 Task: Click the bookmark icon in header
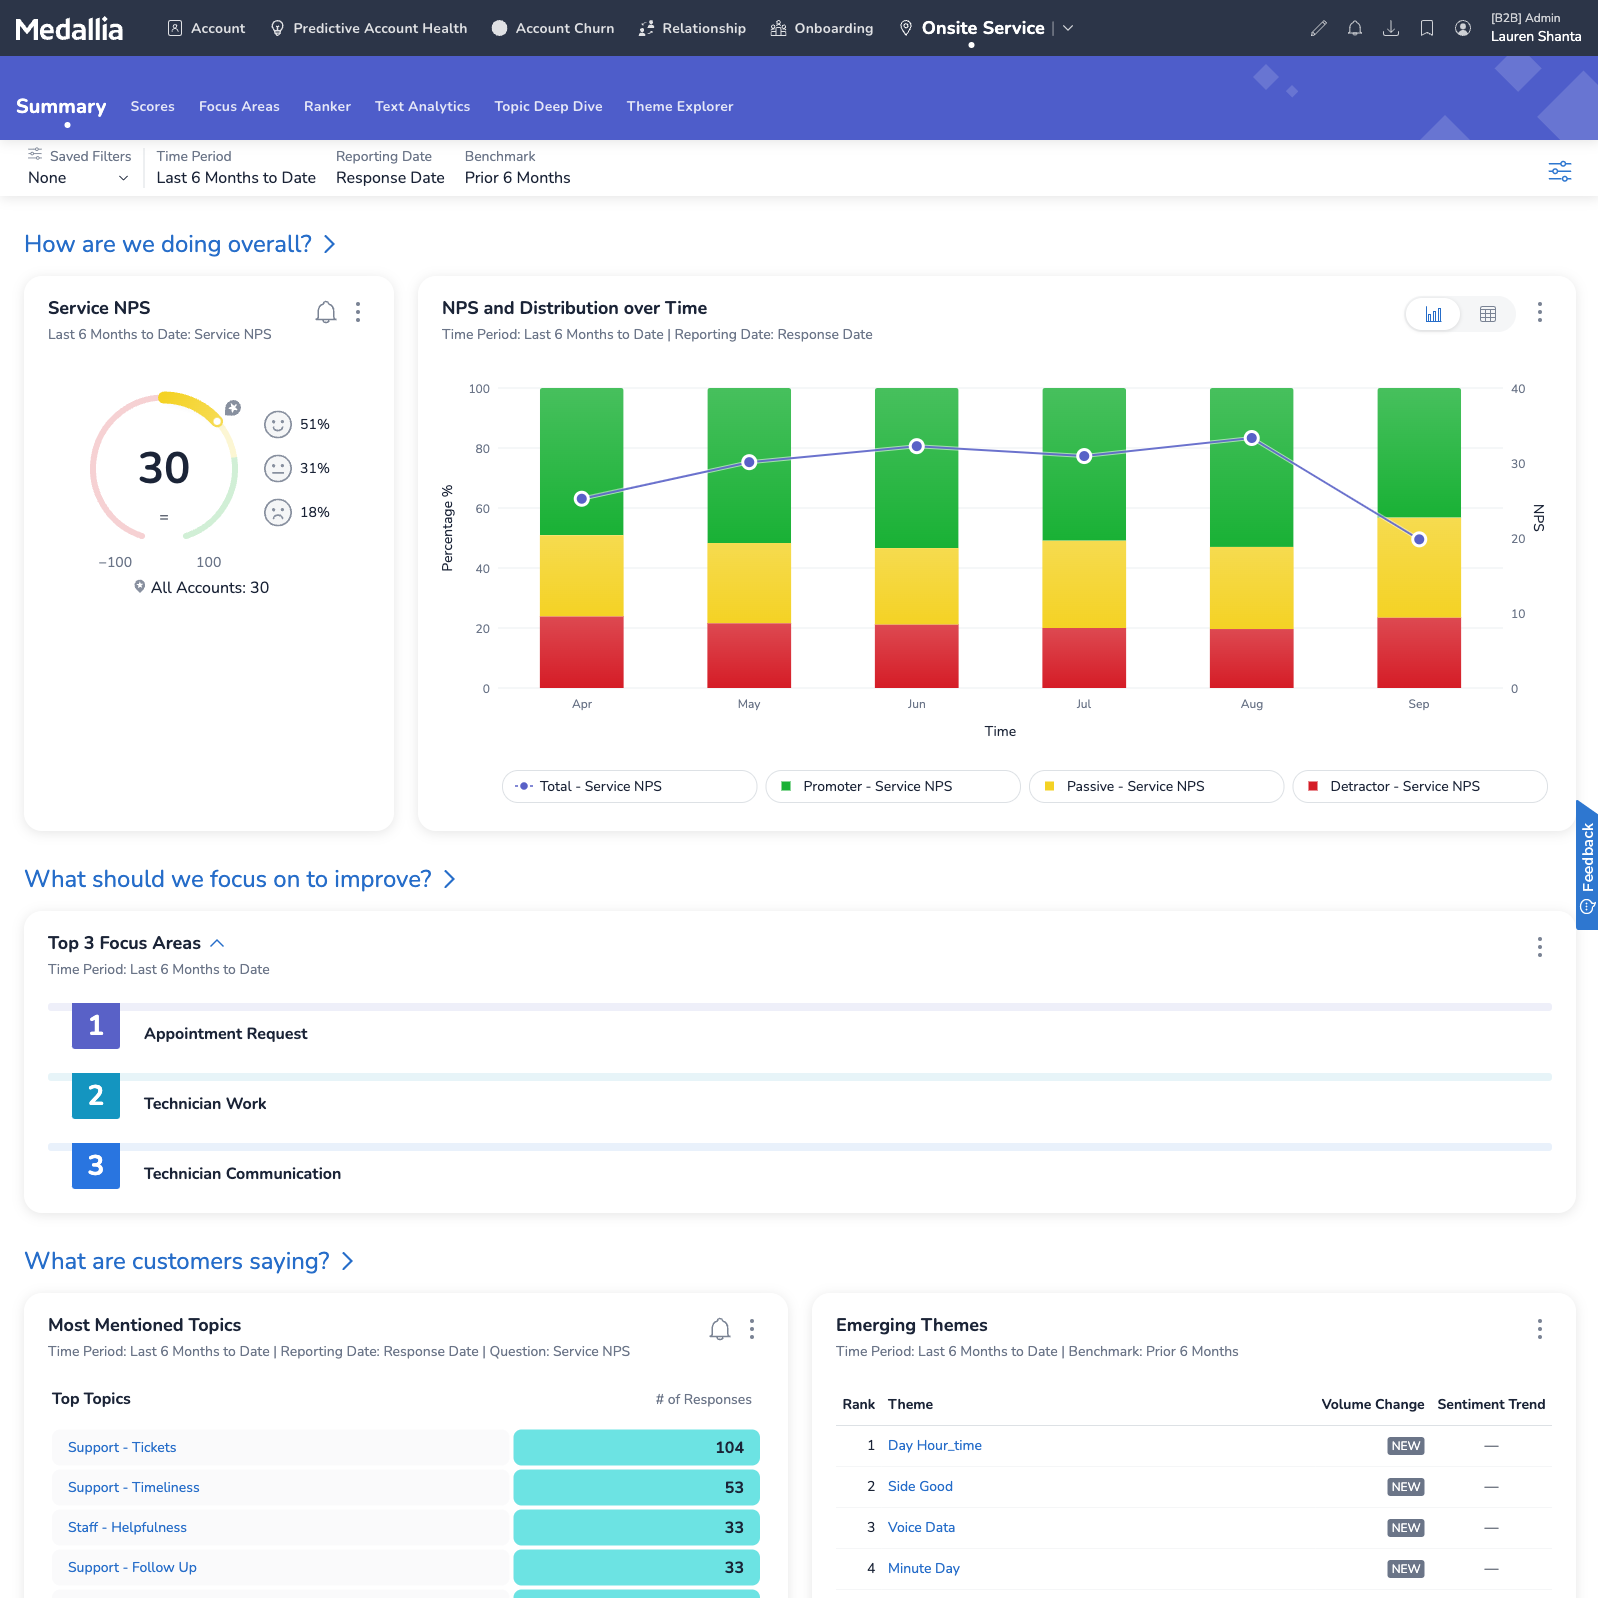pos(1427,28)
